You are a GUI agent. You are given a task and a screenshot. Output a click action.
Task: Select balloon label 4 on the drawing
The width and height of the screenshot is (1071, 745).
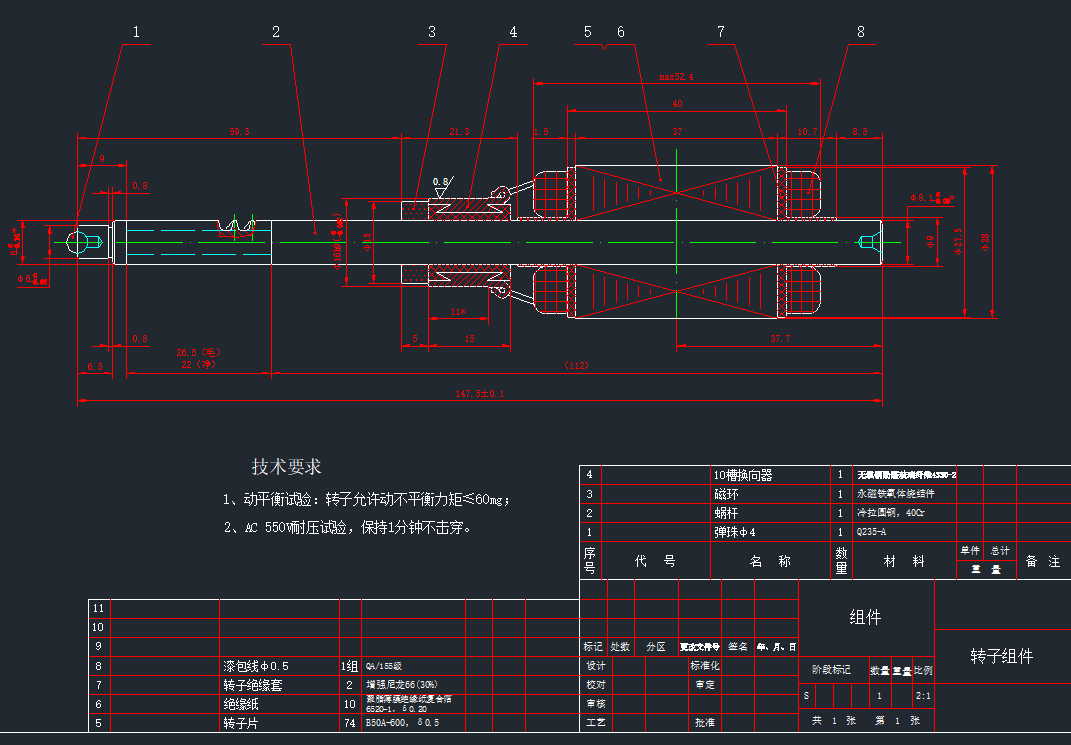coord(513,30)
